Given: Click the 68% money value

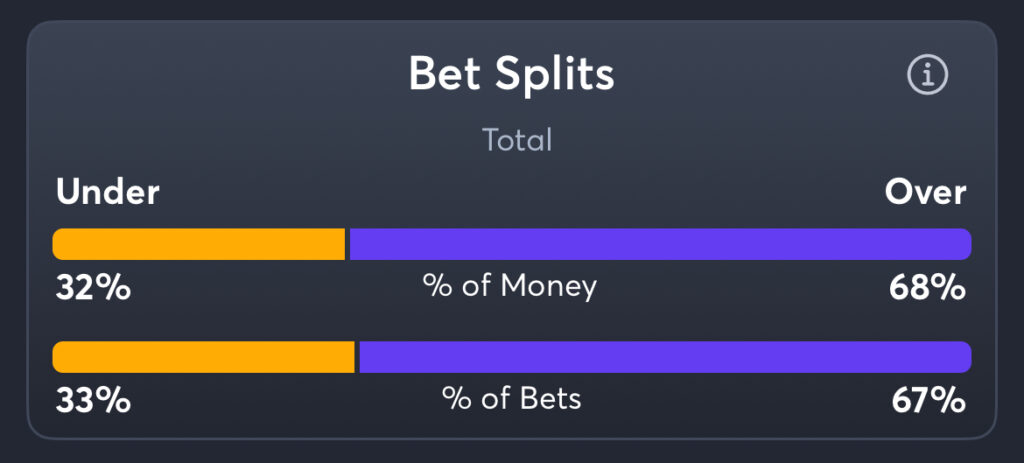Looking at the screenshot, I should coord(927,288).
